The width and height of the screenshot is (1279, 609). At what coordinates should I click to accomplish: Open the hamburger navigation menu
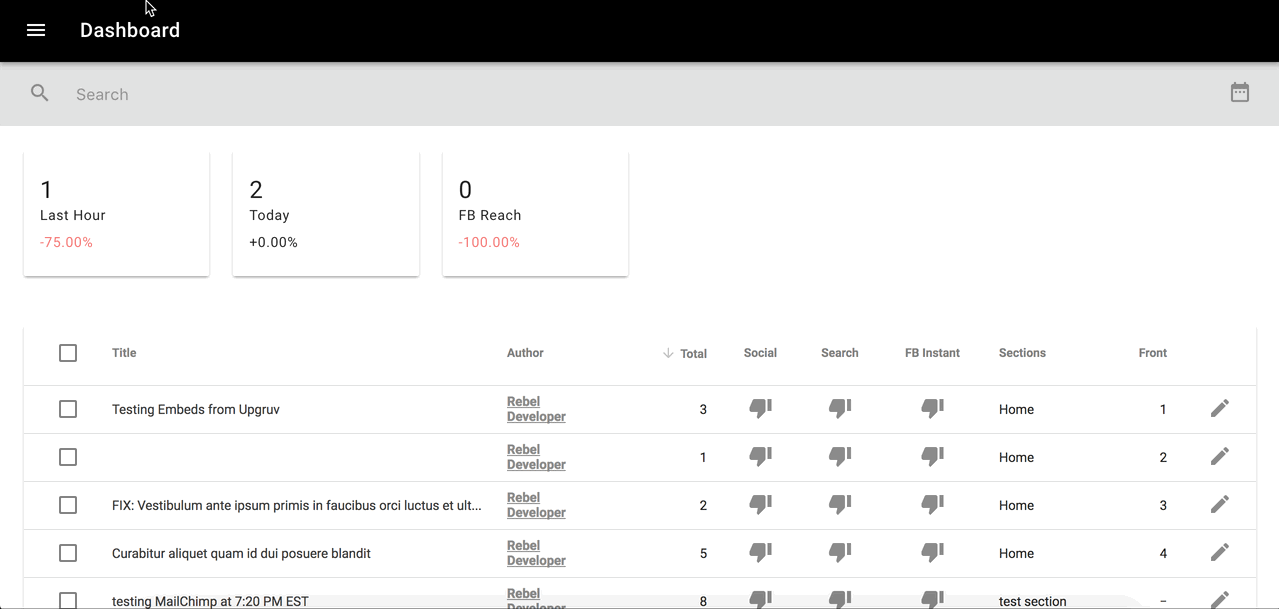(36, 30)
